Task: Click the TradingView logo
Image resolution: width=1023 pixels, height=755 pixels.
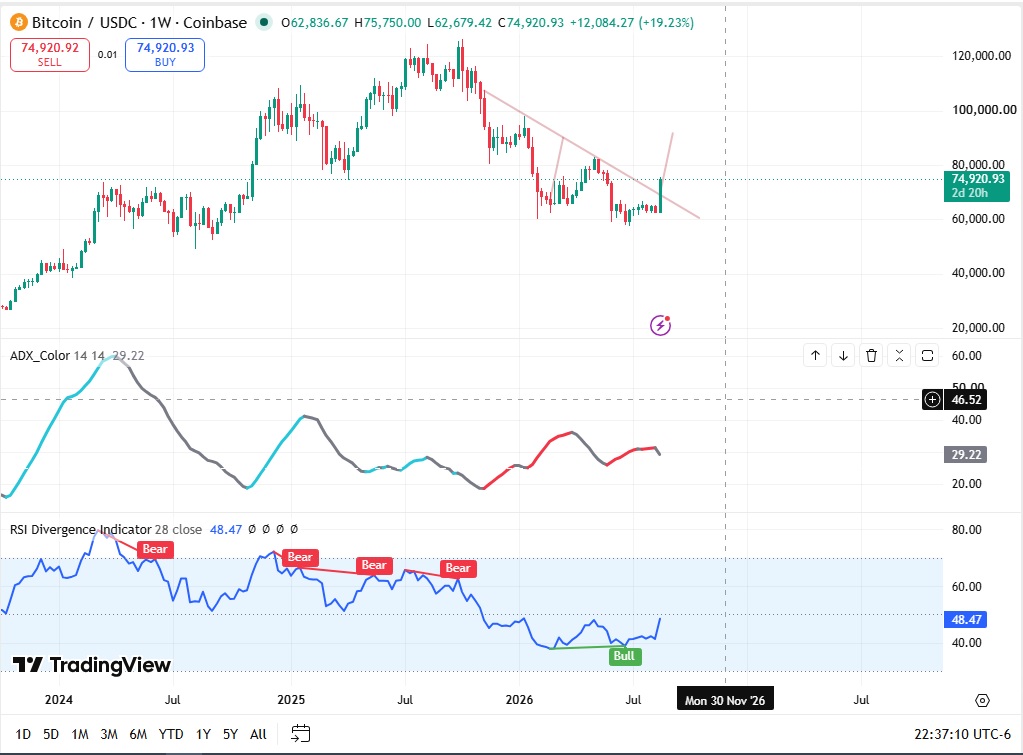Action: coord(92,664)
